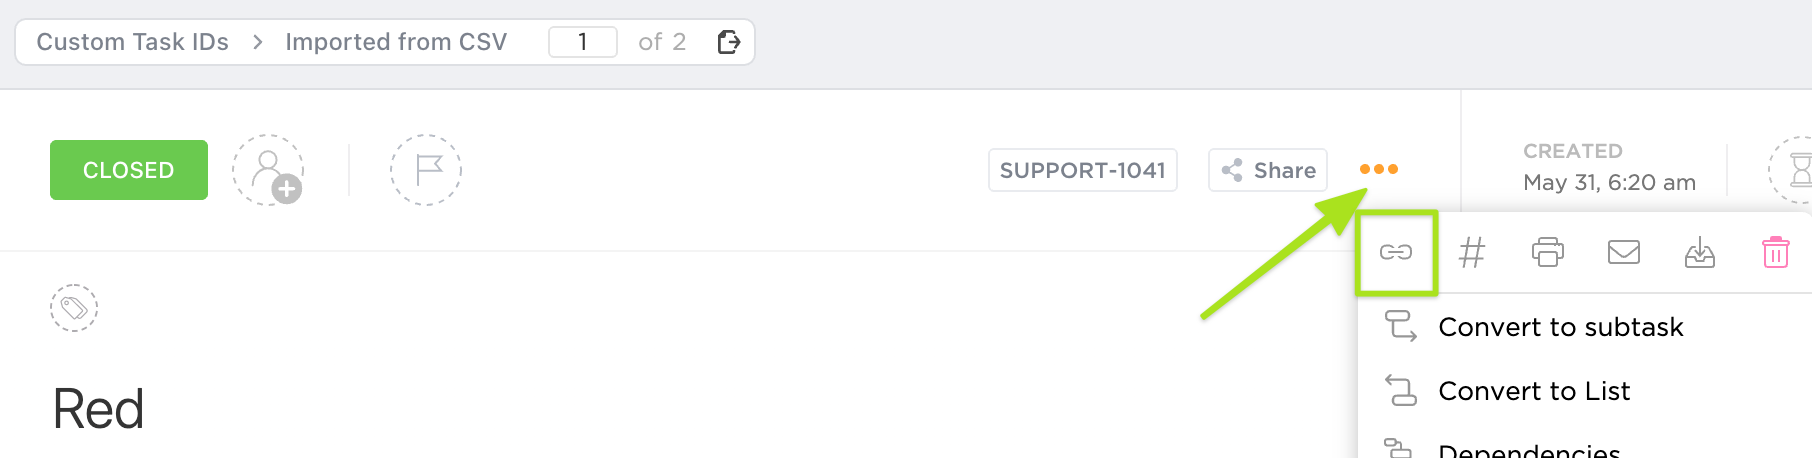The image size is (1812, 458).
Task: Click the copy link icon
Action: coord(1395,252)
